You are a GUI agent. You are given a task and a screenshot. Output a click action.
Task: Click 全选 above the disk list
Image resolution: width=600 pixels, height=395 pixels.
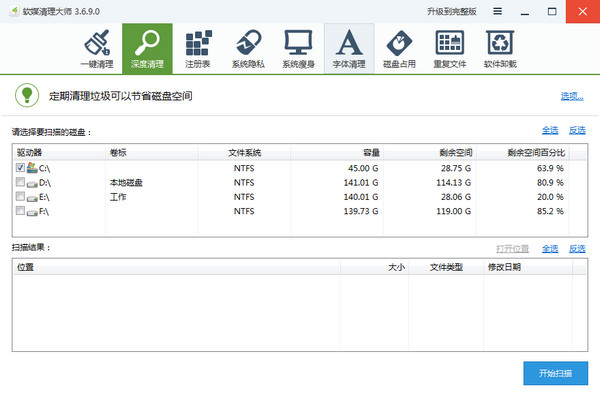[550, 130]
